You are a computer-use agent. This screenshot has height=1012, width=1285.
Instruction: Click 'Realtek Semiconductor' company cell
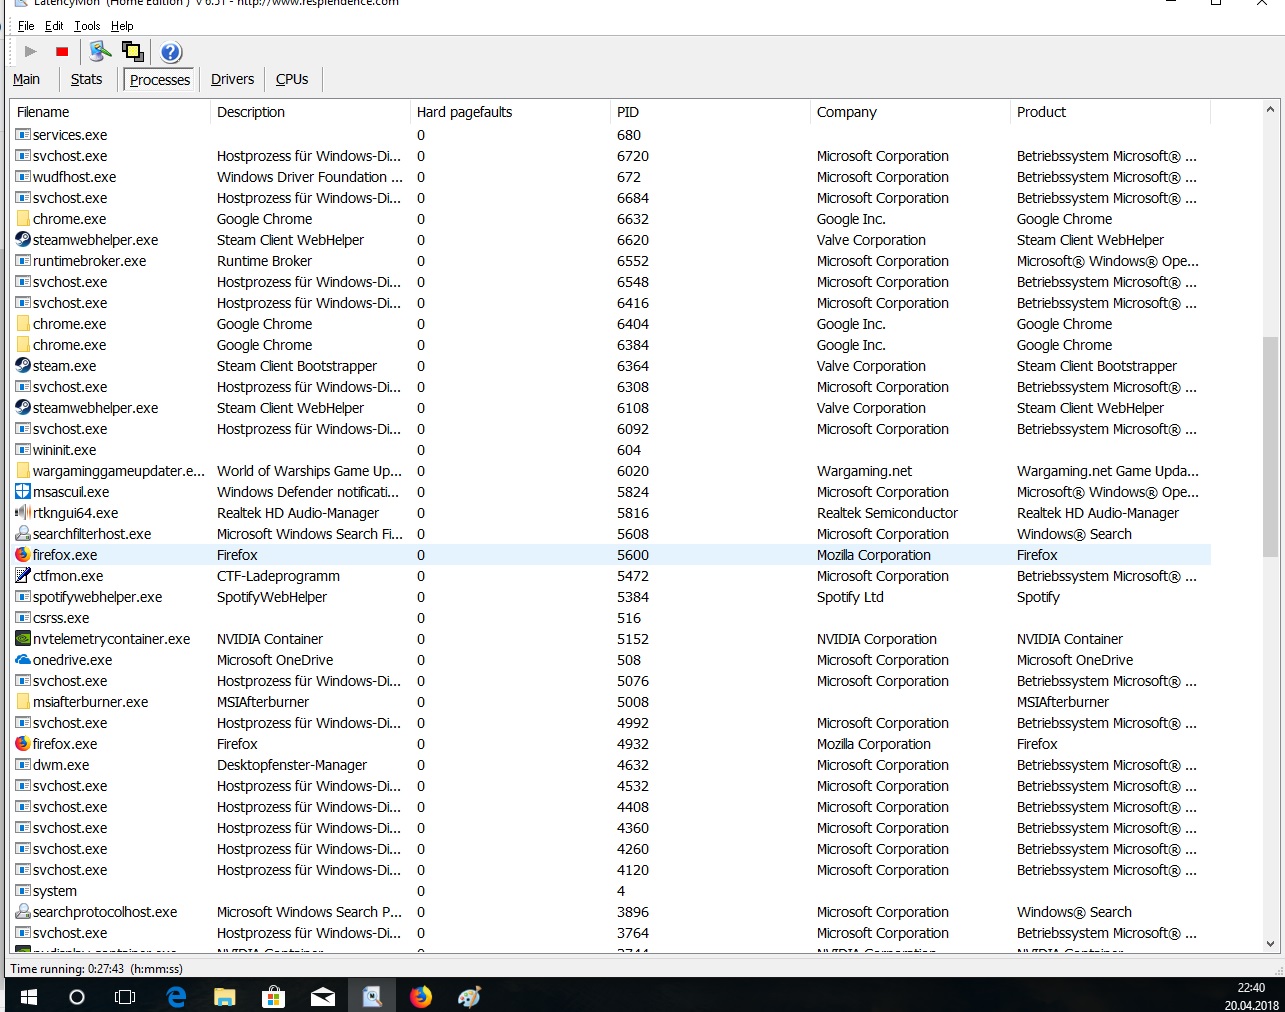tap(887, 513)
